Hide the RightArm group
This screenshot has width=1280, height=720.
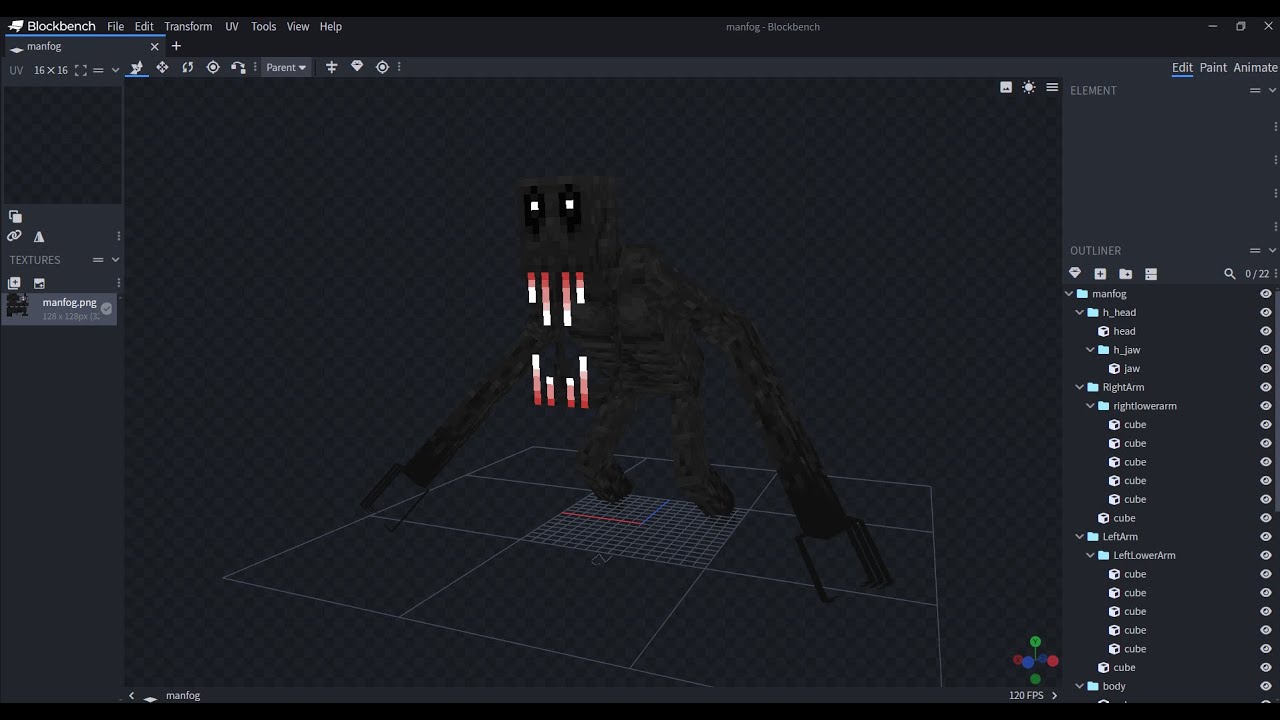pos(1266,387)
